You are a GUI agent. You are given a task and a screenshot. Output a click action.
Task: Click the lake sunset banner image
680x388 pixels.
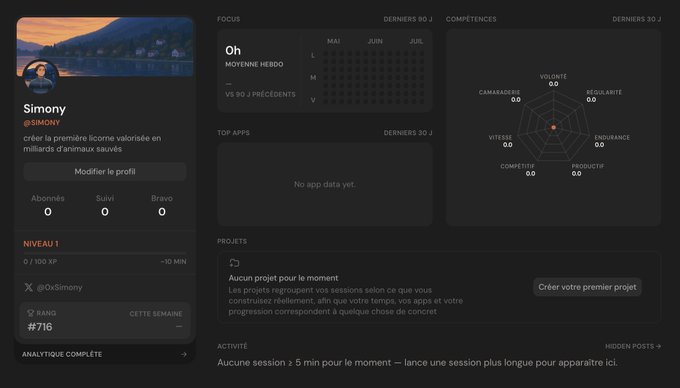click(x=105, y=47)
